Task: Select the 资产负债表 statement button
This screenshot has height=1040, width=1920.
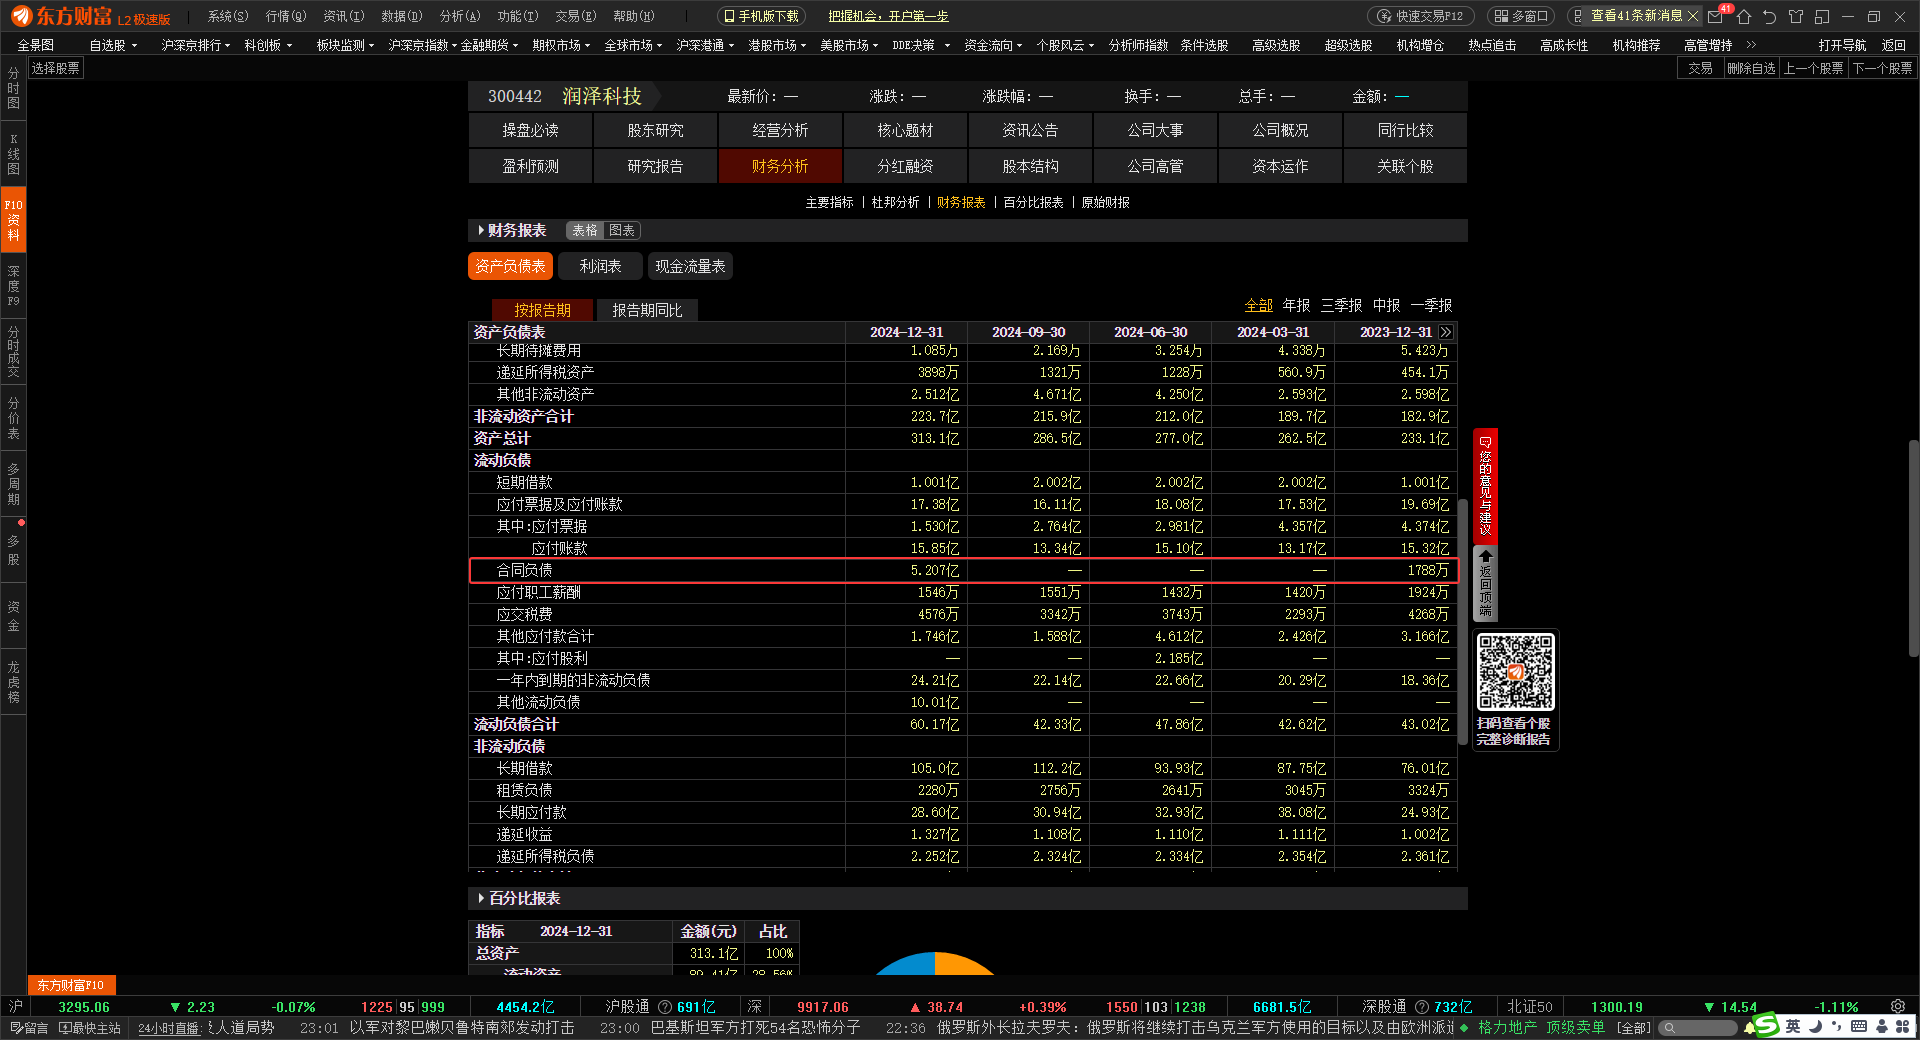Action: tap(510, 266)
